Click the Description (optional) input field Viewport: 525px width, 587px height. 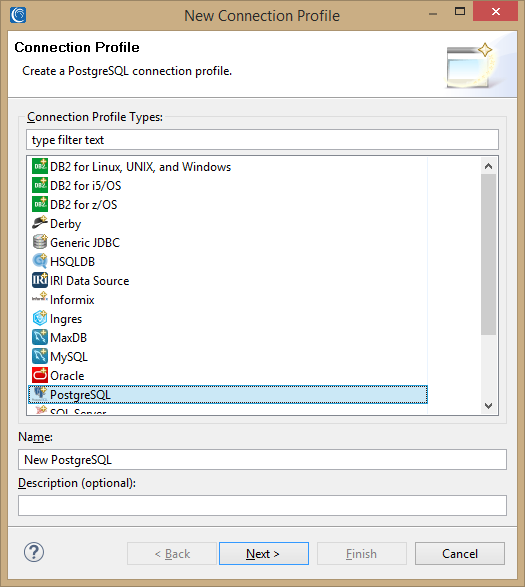point(262,505)
